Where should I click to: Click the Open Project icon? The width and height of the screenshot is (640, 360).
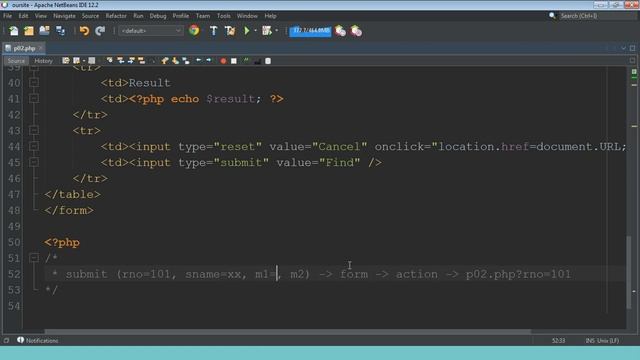[44, 31]
